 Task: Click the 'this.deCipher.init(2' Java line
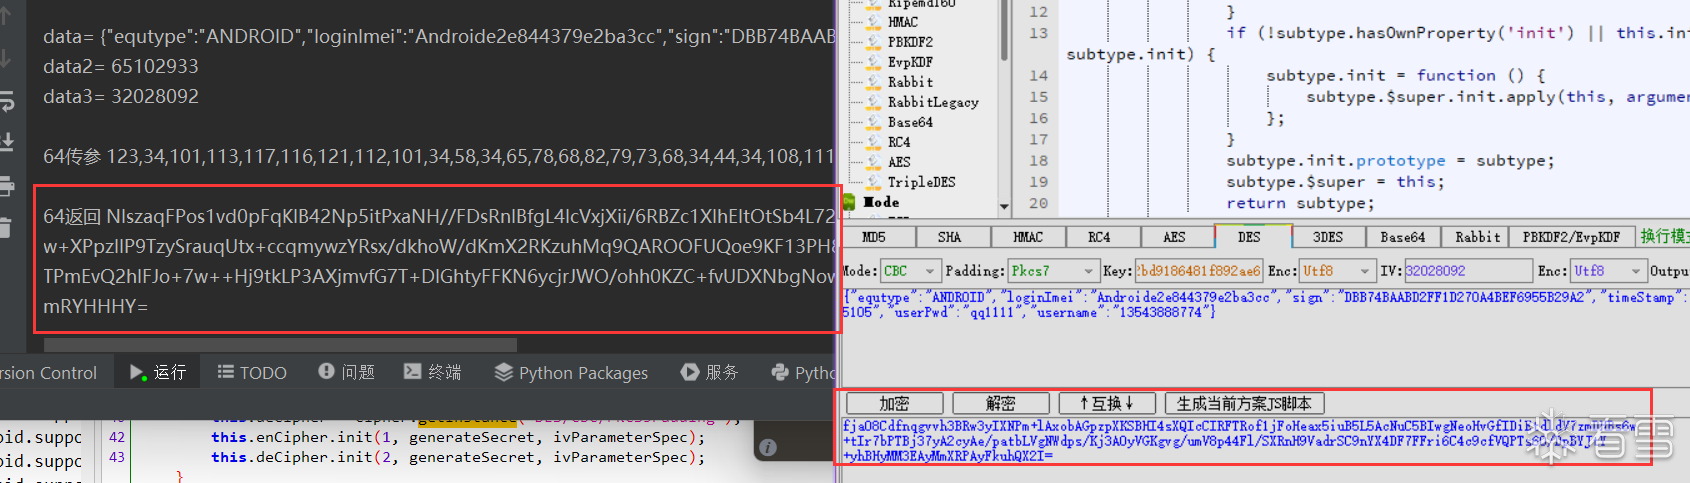[458, 457]
